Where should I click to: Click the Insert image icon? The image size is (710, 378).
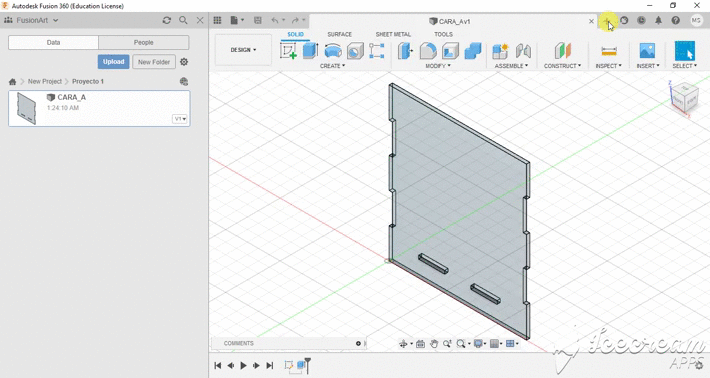click(x=648, y=51)
